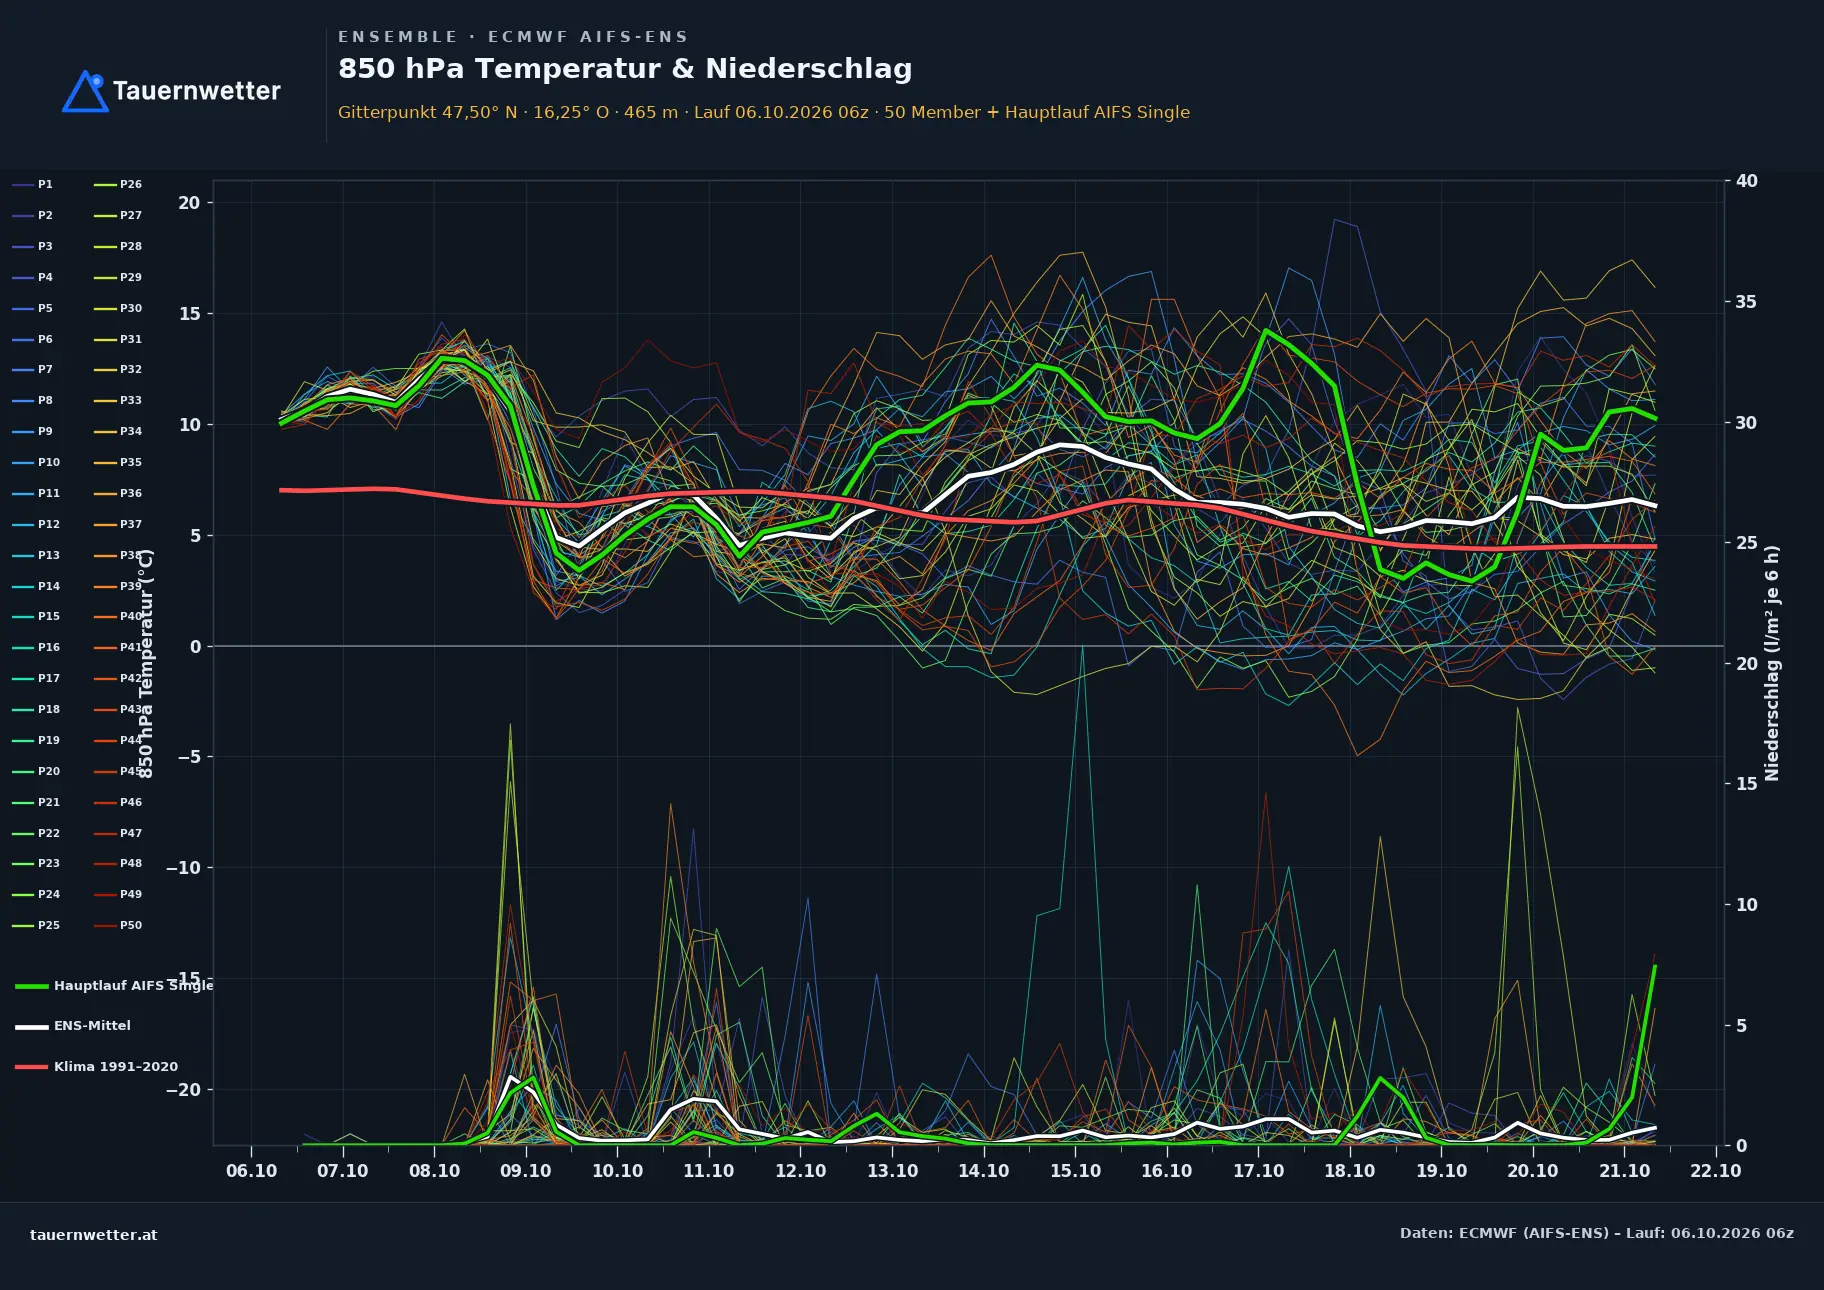Click the Tauernwetter mountain logo icon
Image resolution: width=1824 pixels, height=1290 pixels.
point(86,91)
